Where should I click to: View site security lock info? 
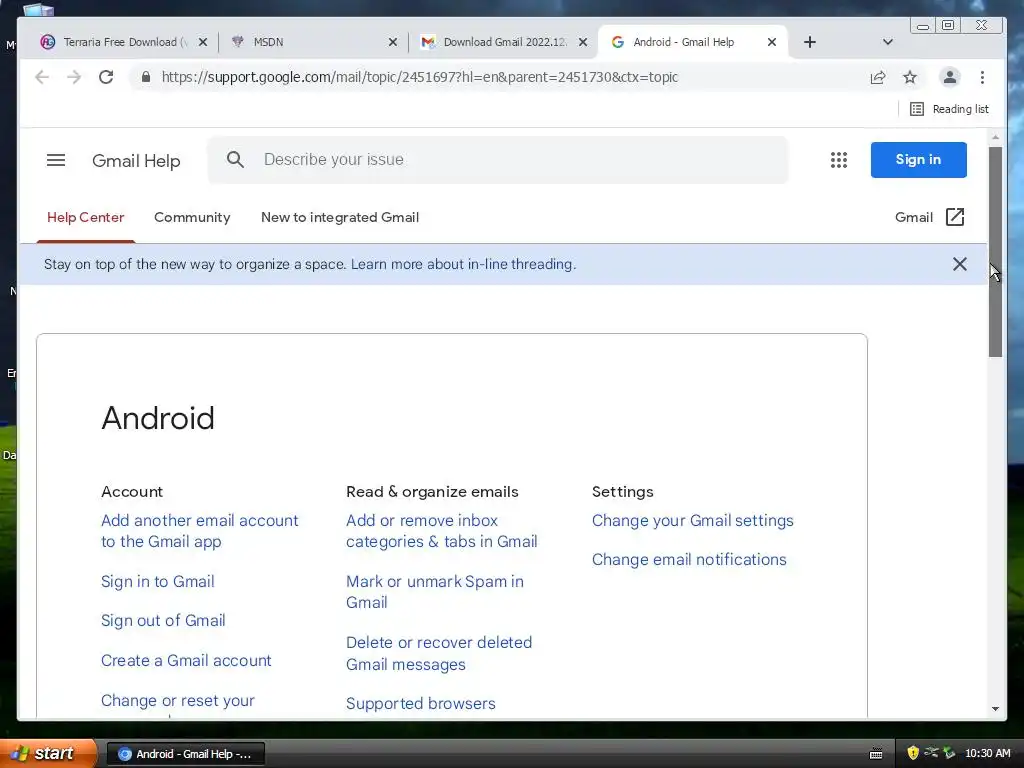pos(146,77)
